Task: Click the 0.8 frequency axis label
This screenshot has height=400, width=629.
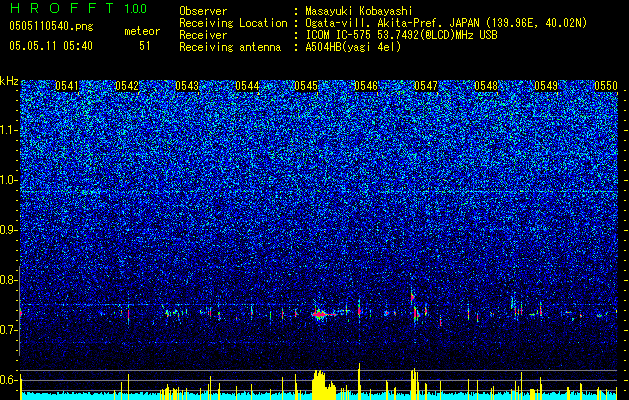Action: pos(8,280)
